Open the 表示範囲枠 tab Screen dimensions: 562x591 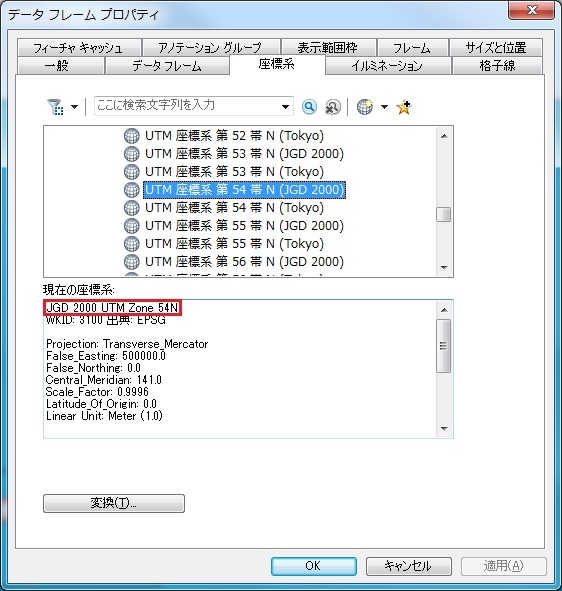click(328, 47)
